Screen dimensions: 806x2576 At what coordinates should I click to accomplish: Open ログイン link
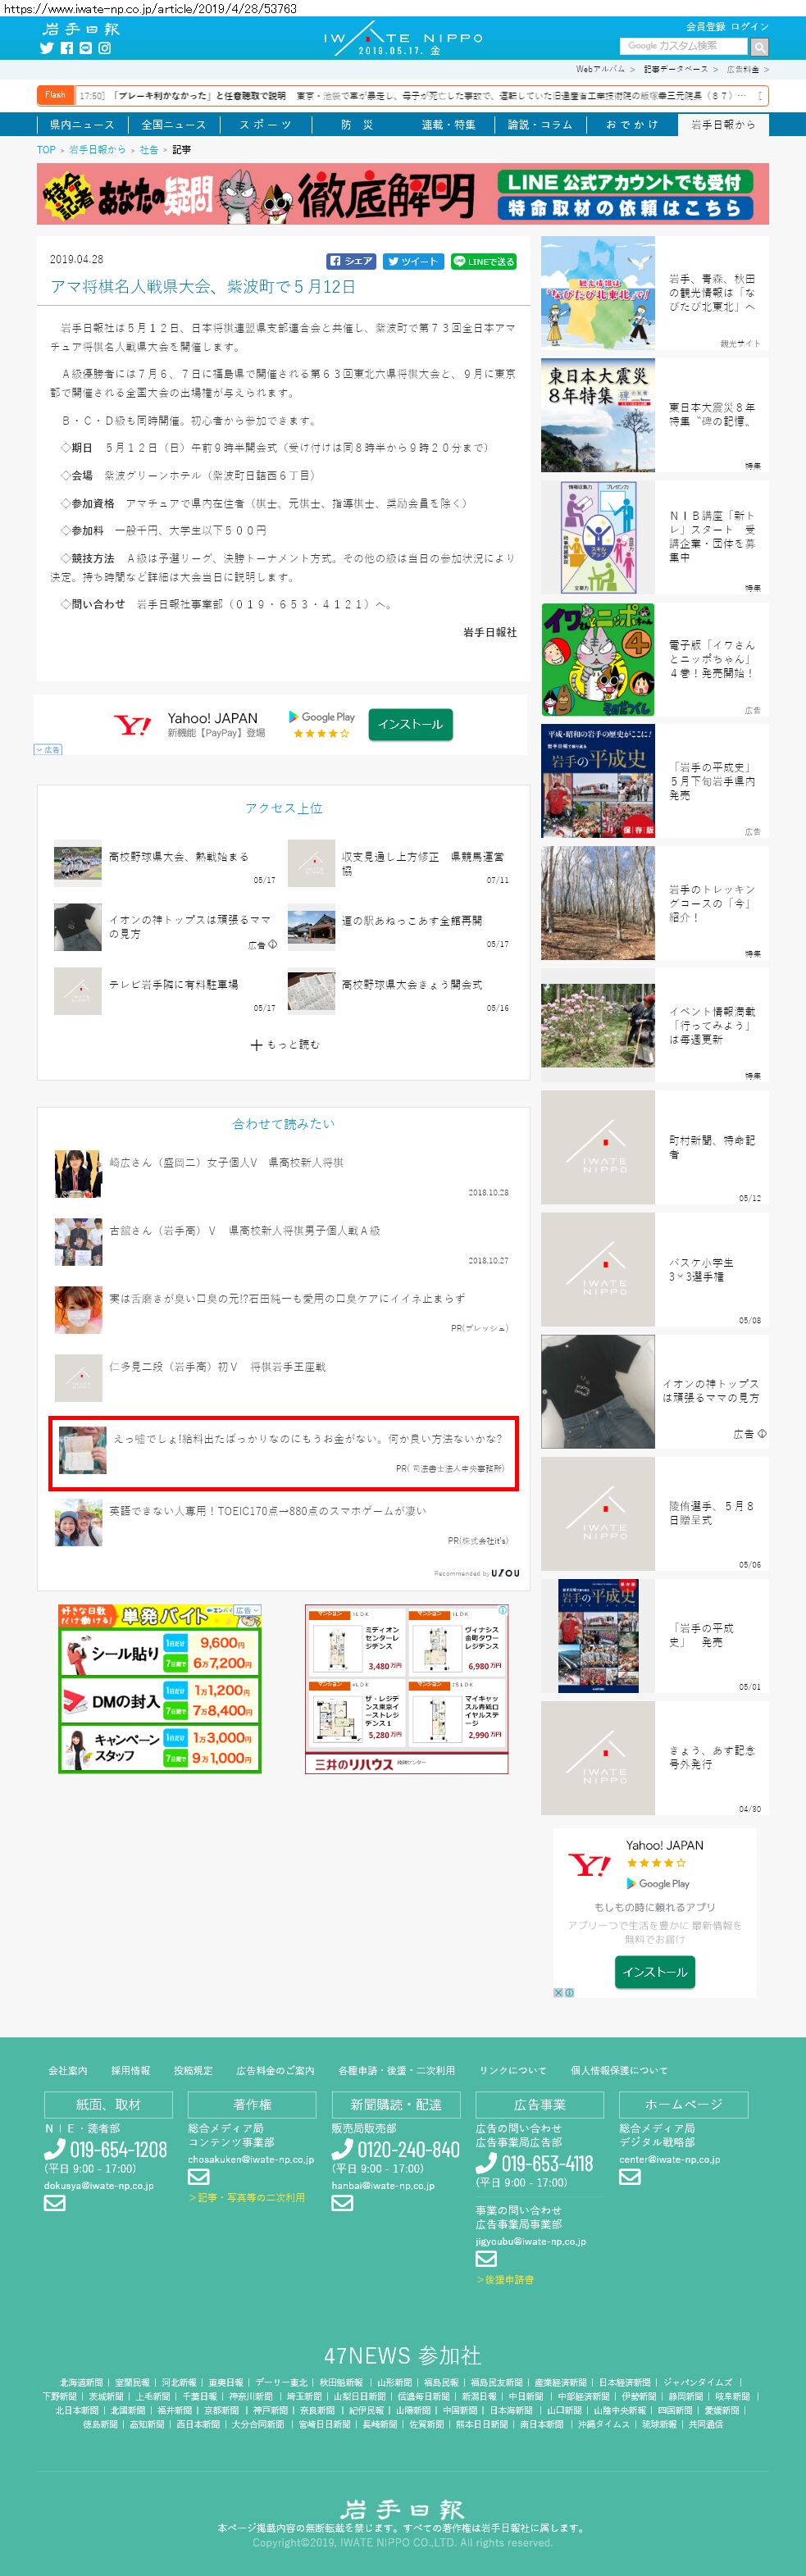pos(750,26)
